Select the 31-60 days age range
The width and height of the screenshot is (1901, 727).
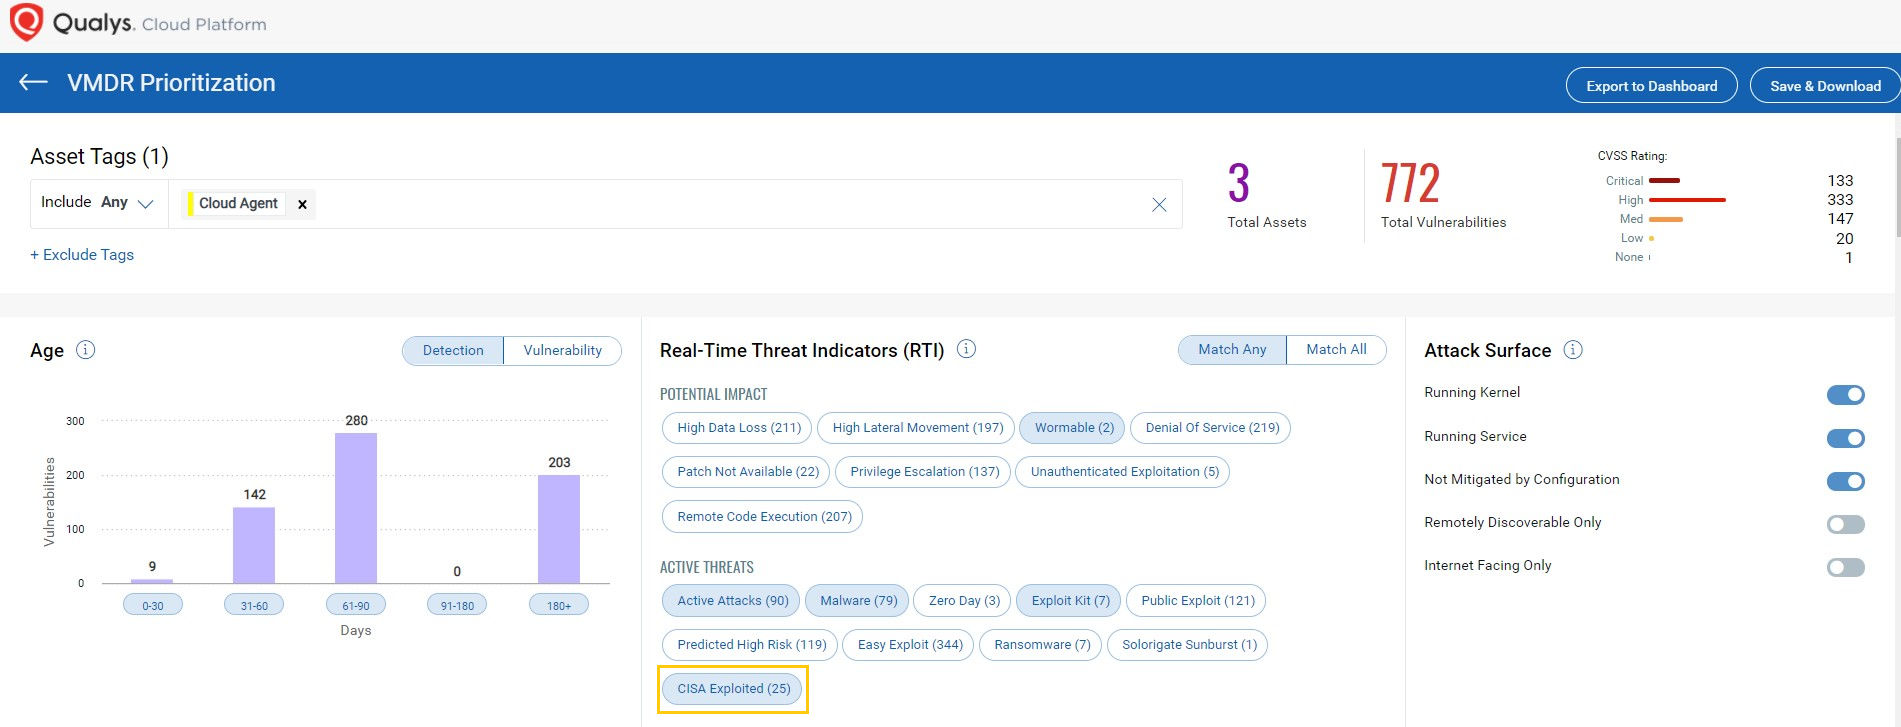tap(254, 605)
